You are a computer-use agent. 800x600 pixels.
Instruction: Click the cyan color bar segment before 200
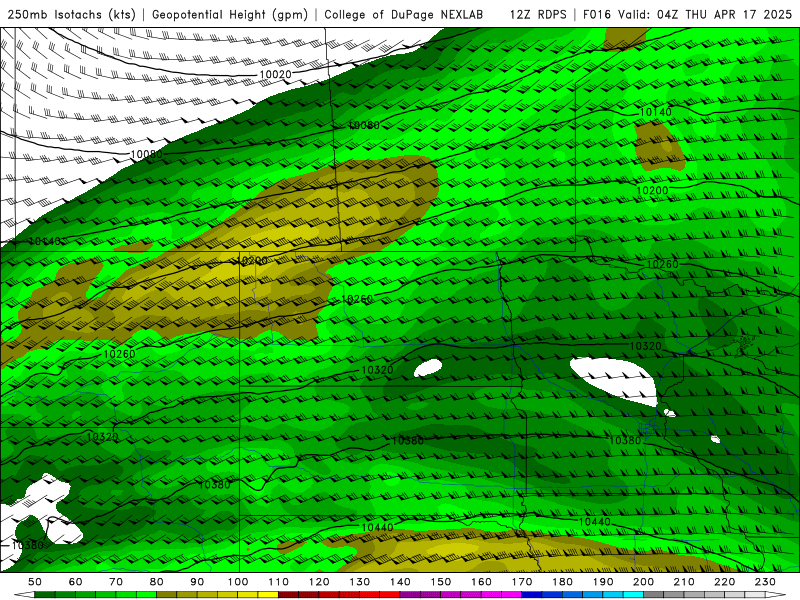(x=633, y=594)
